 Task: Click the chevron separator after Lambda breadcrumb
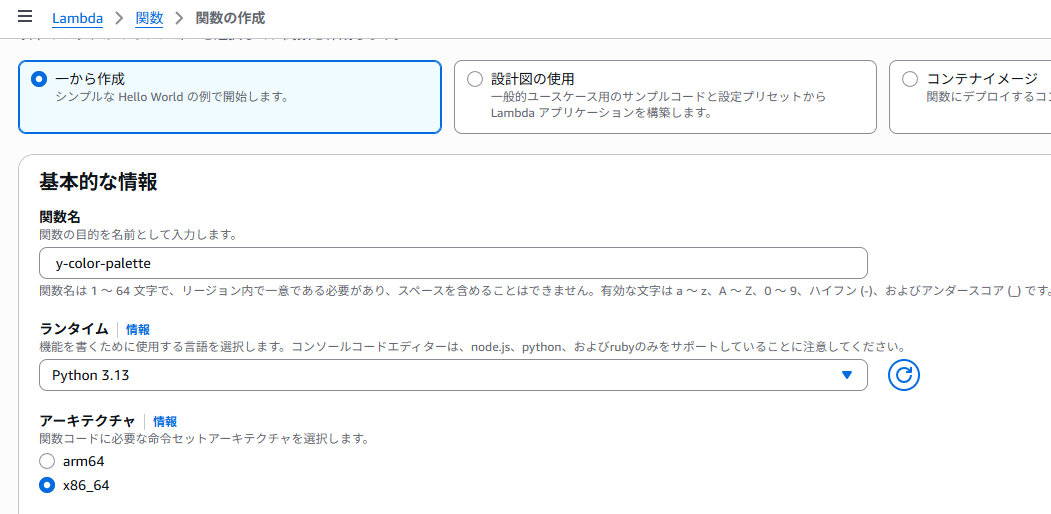pos(118,18)
